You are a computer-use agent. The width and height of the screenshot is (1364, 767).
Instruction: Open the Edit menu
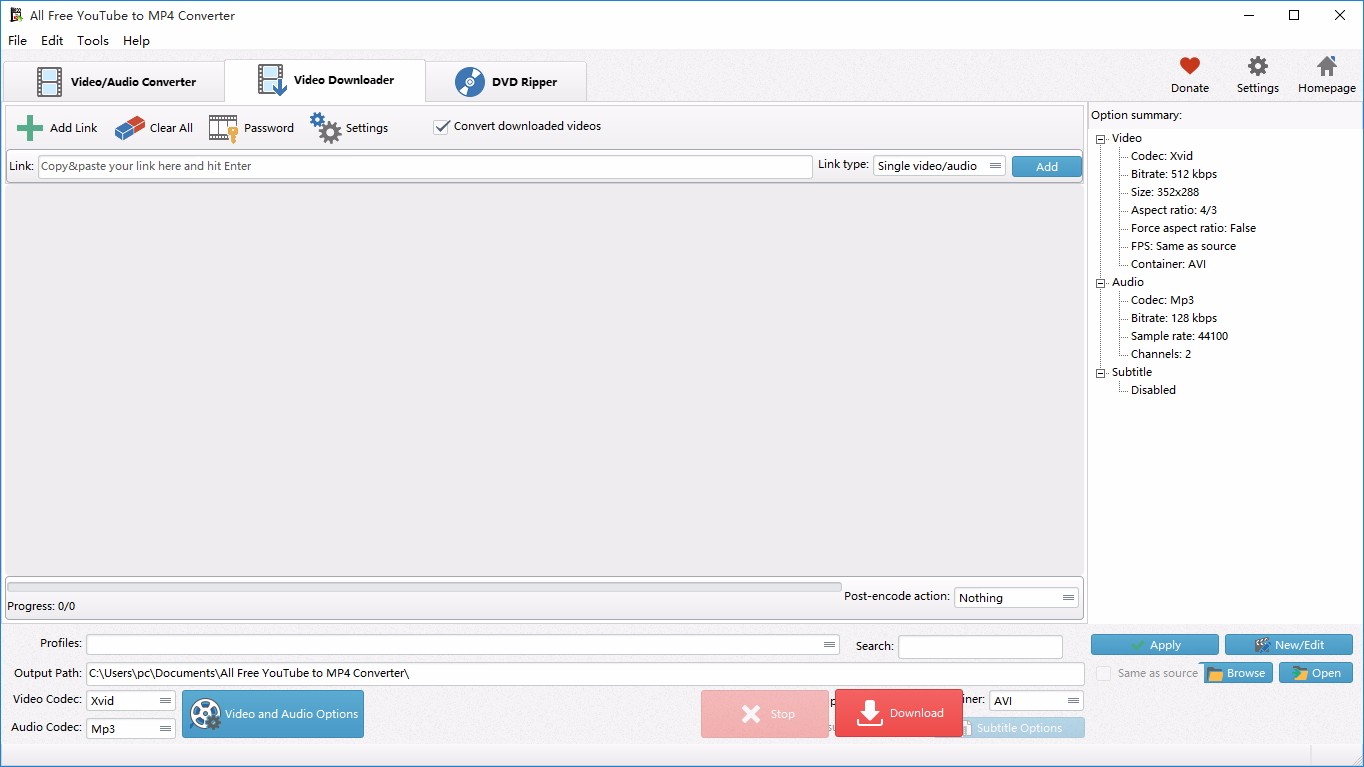point(52,41)
